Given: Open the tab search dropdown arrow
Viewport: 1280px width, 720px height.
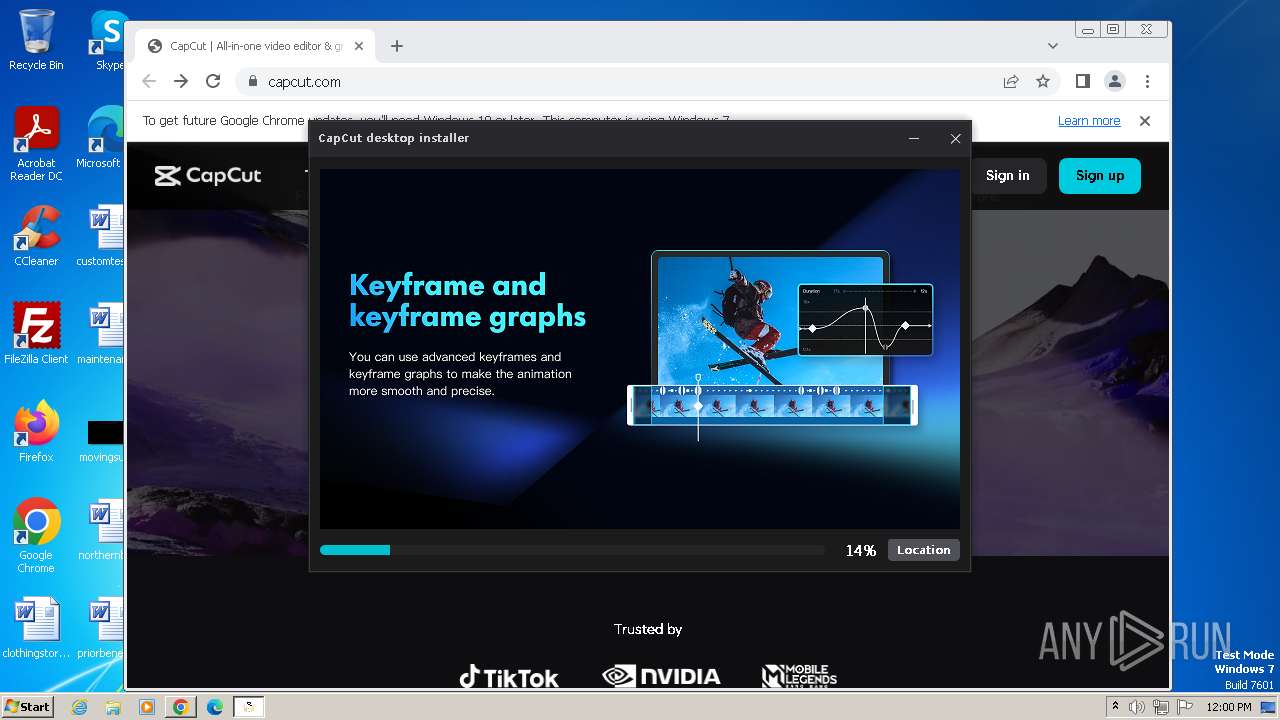Looking at the screenshot, I should [x=1052, y=46].
